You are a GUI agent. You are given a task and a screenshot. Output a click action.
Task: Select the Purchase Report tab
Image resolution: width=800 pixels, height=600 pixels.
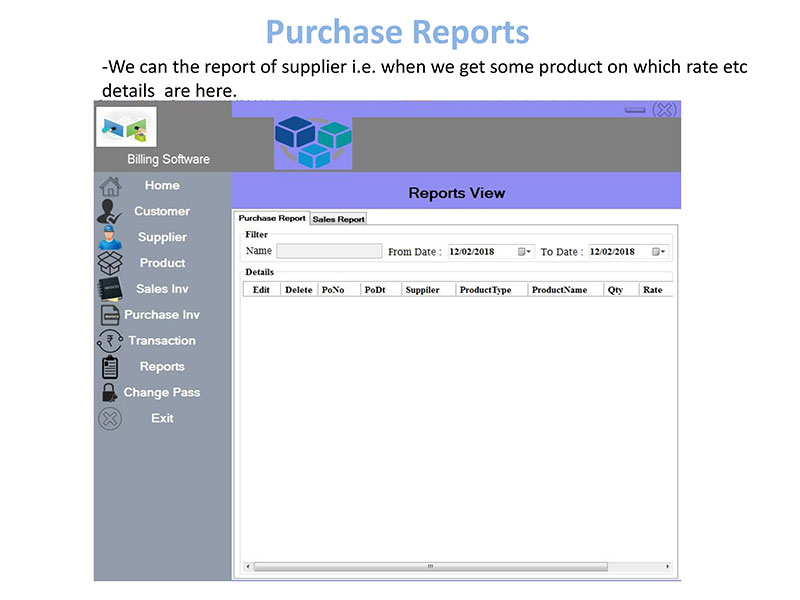click(x=271, y=218)
